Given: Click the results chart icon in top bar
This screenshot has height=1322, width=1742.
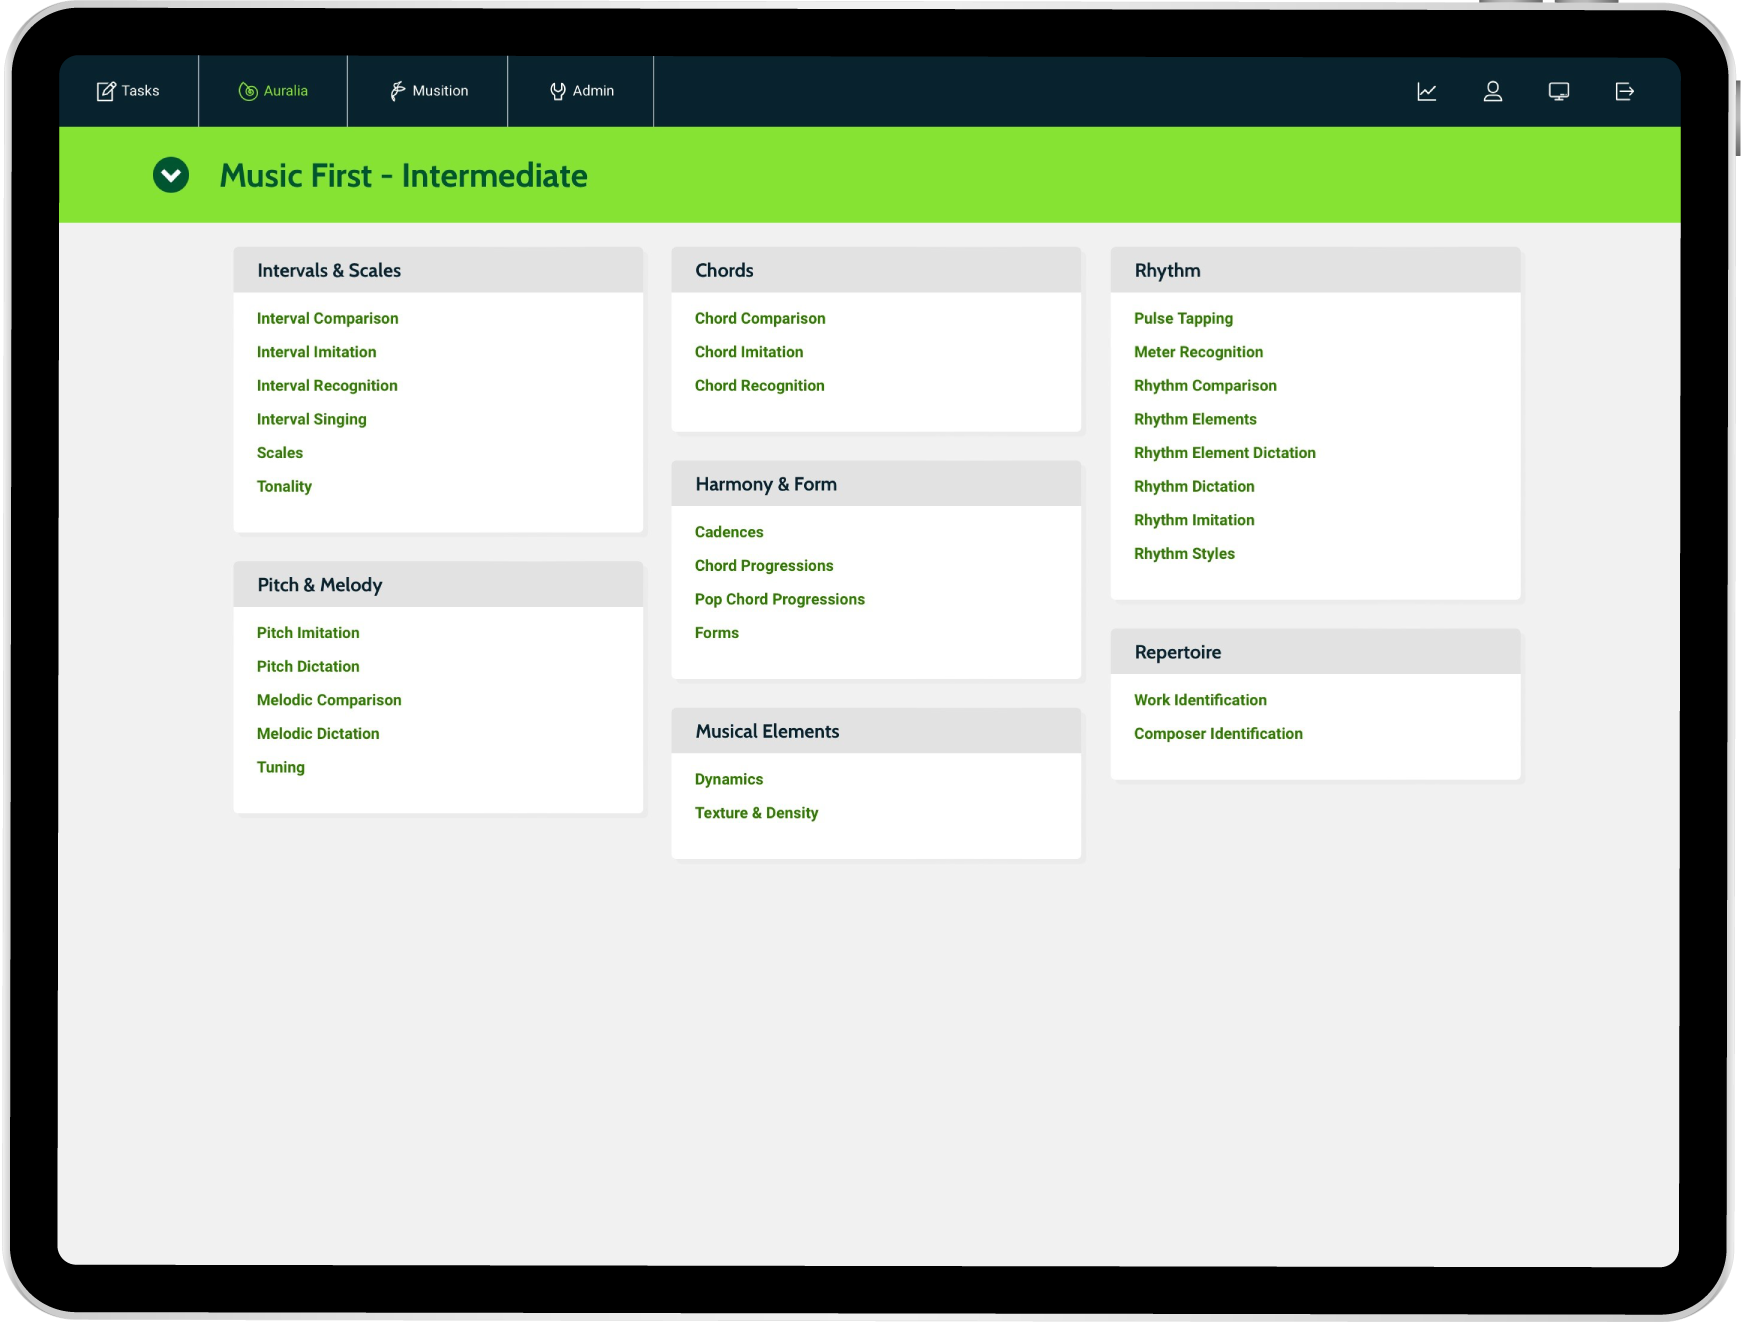Looking at the screenshot, I should 1427,92.
